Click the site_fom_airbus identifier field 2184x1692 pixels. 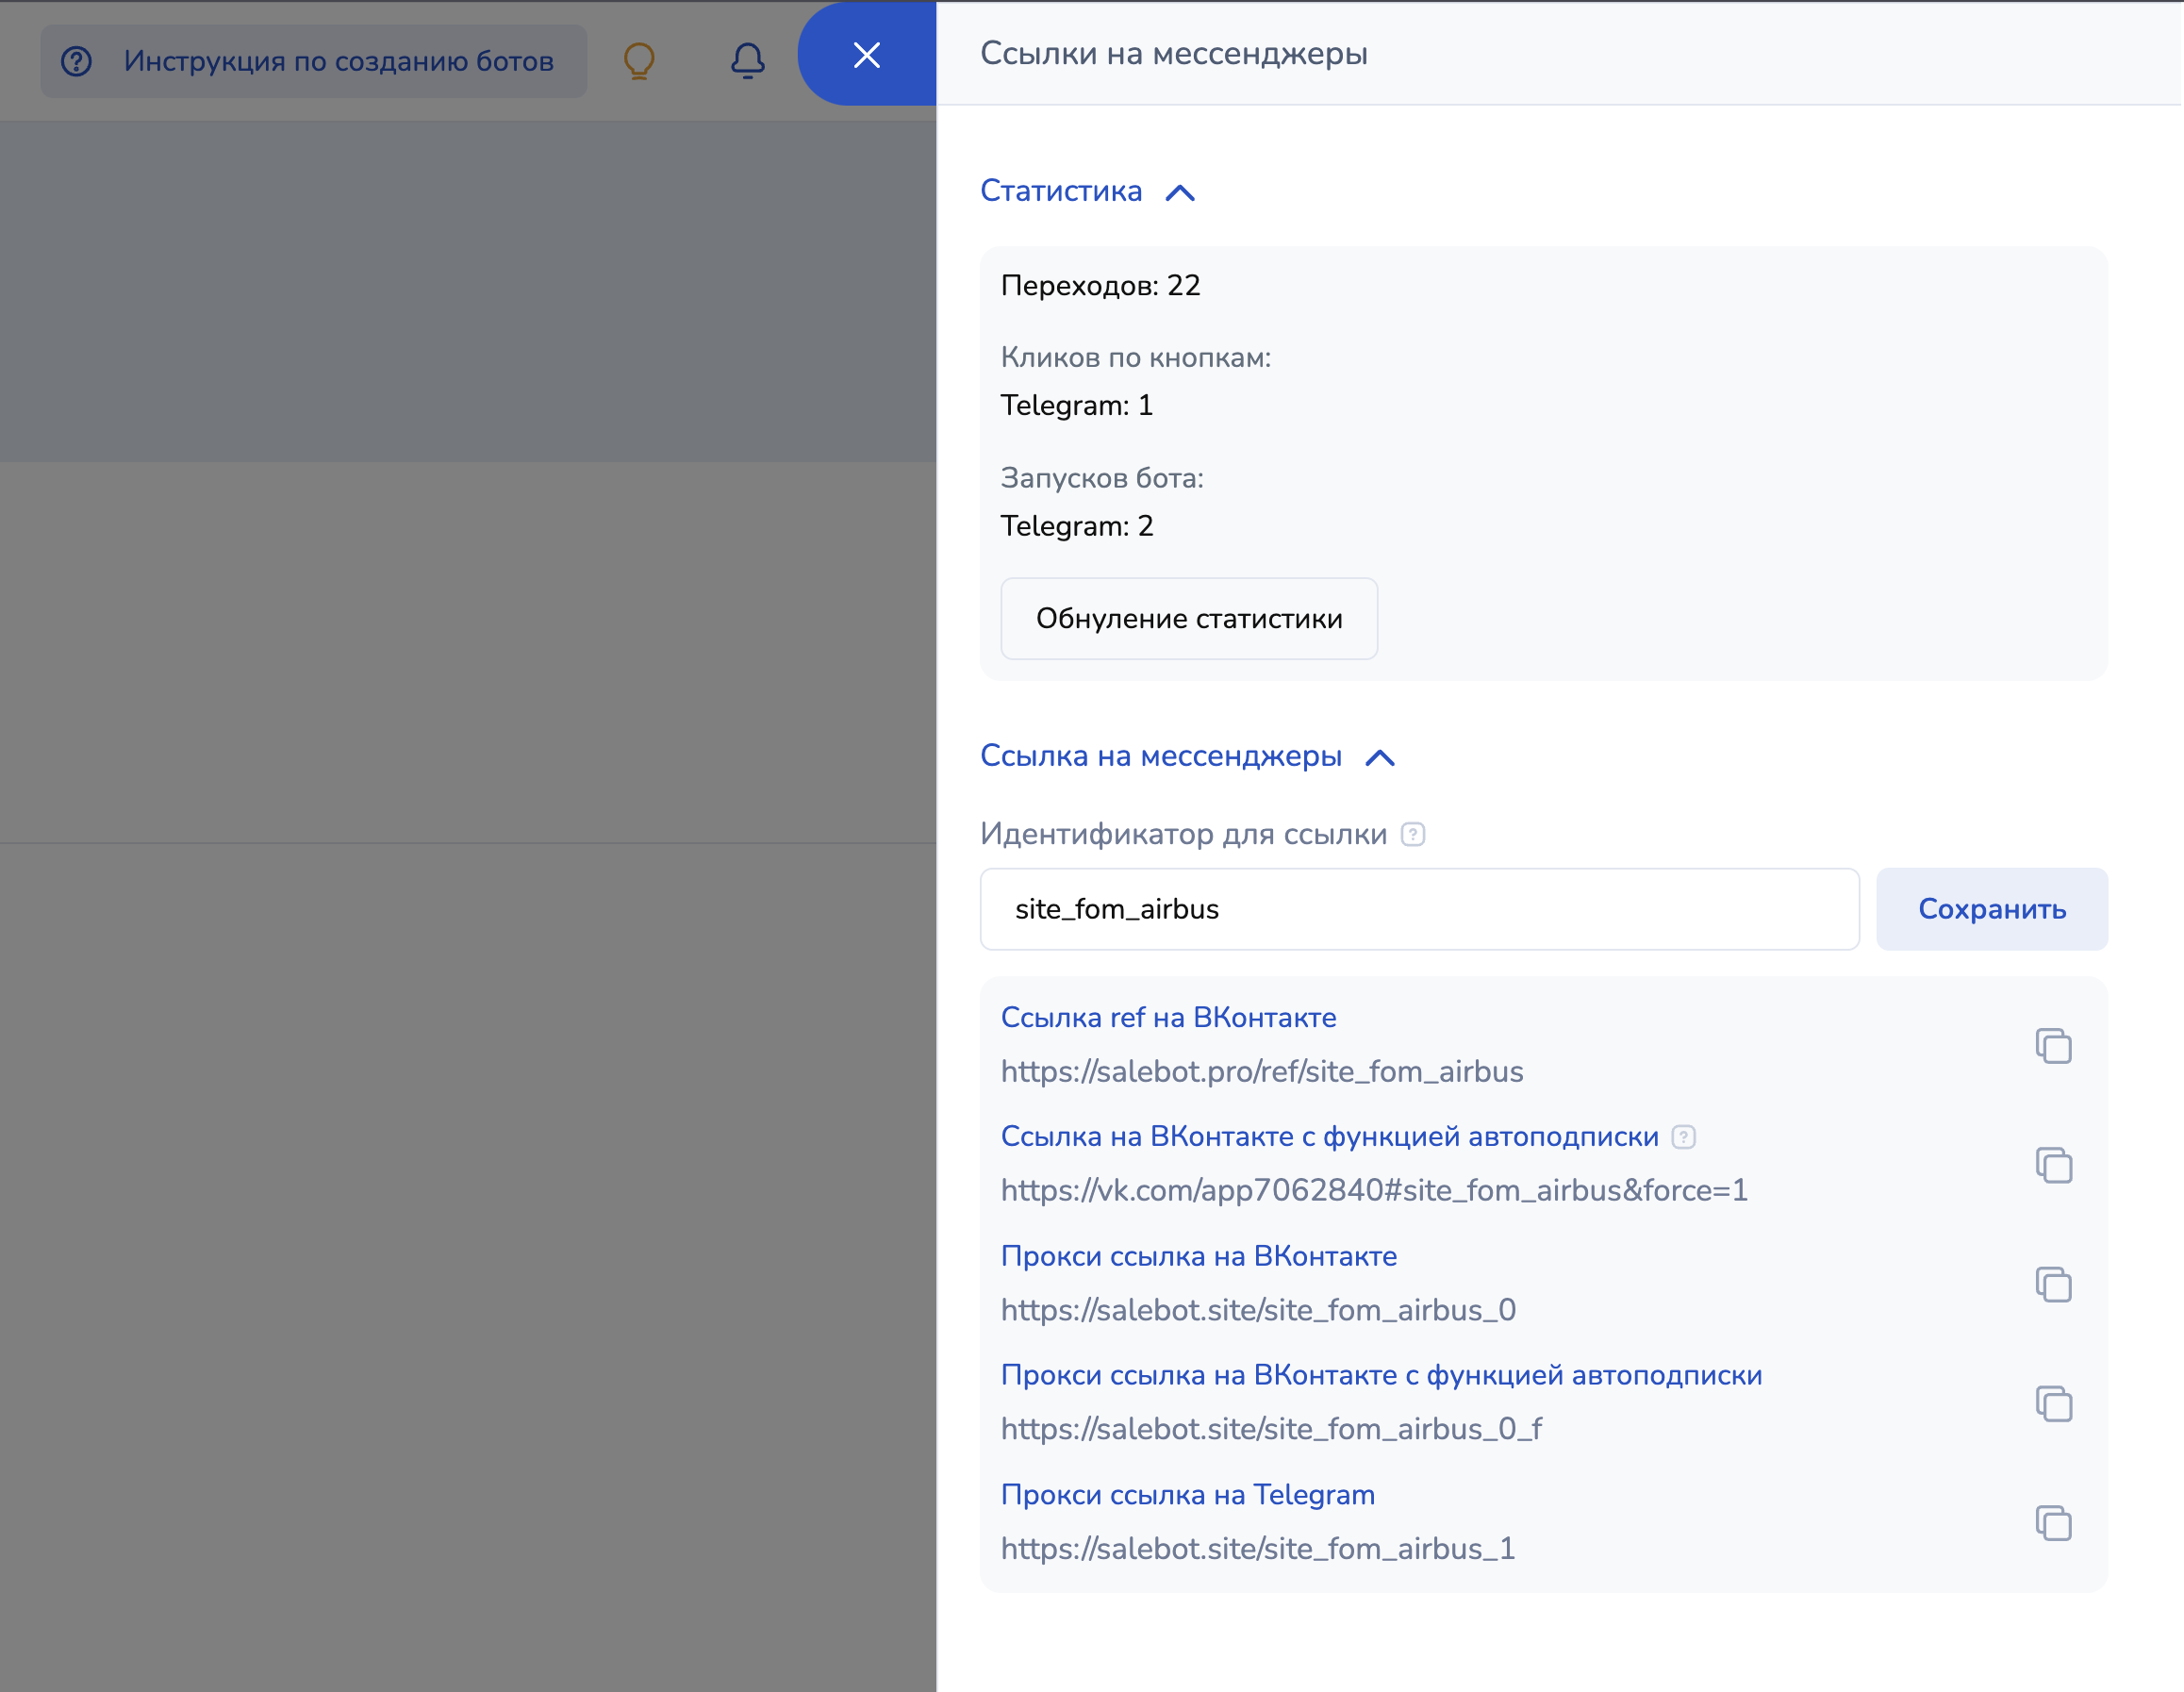click(1418, 909)
